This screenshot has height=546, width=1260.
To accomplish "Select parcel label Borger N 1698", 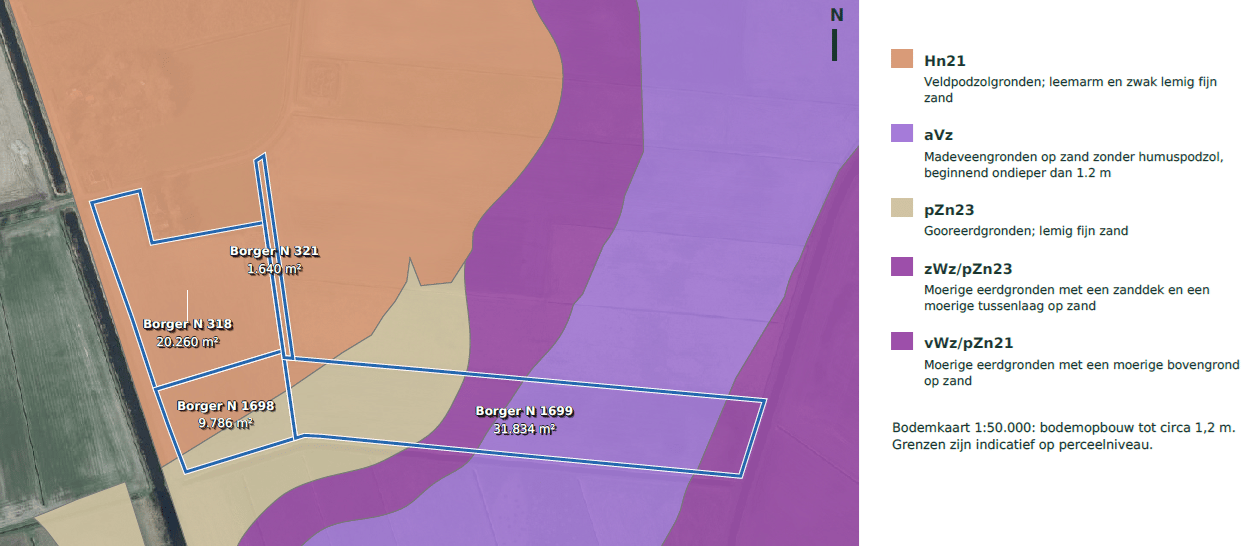I will pyautogui.click(x=226, y=406).
